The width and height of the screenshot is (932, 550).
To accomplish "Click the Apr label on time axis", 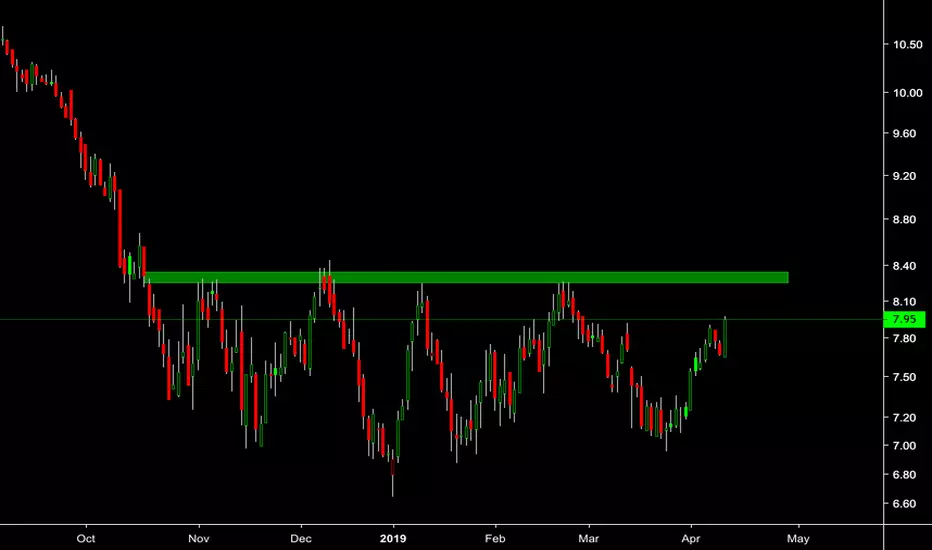I will (x=691, y=539).
